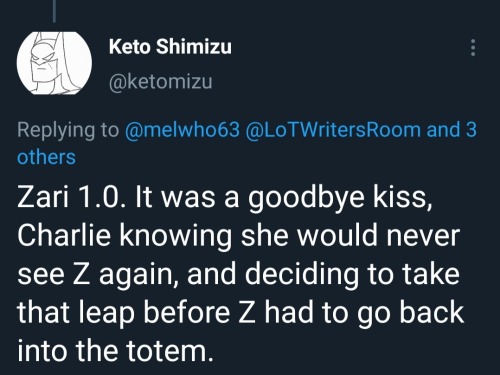Click the 'goodbye kiss,' phrase in tweet
500x375 pixels.
(x=340, y=198)
